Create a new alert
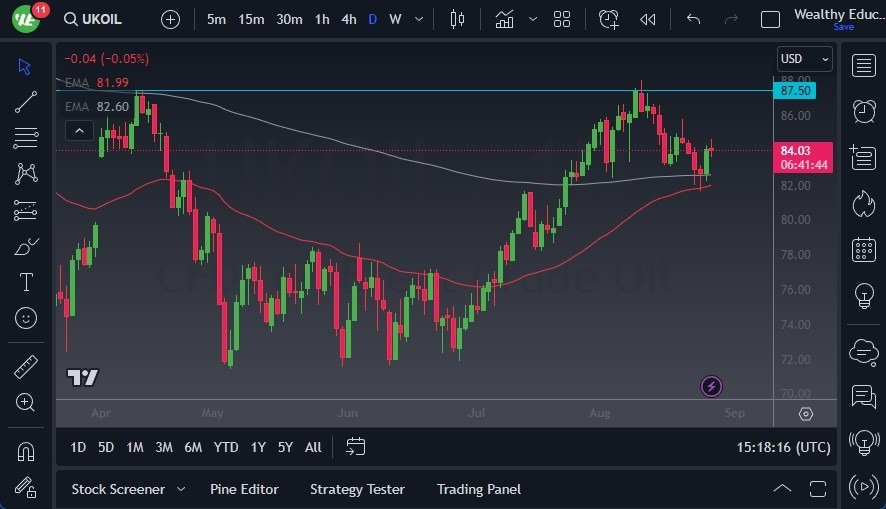Screen dimensions: 886x509 609,20
